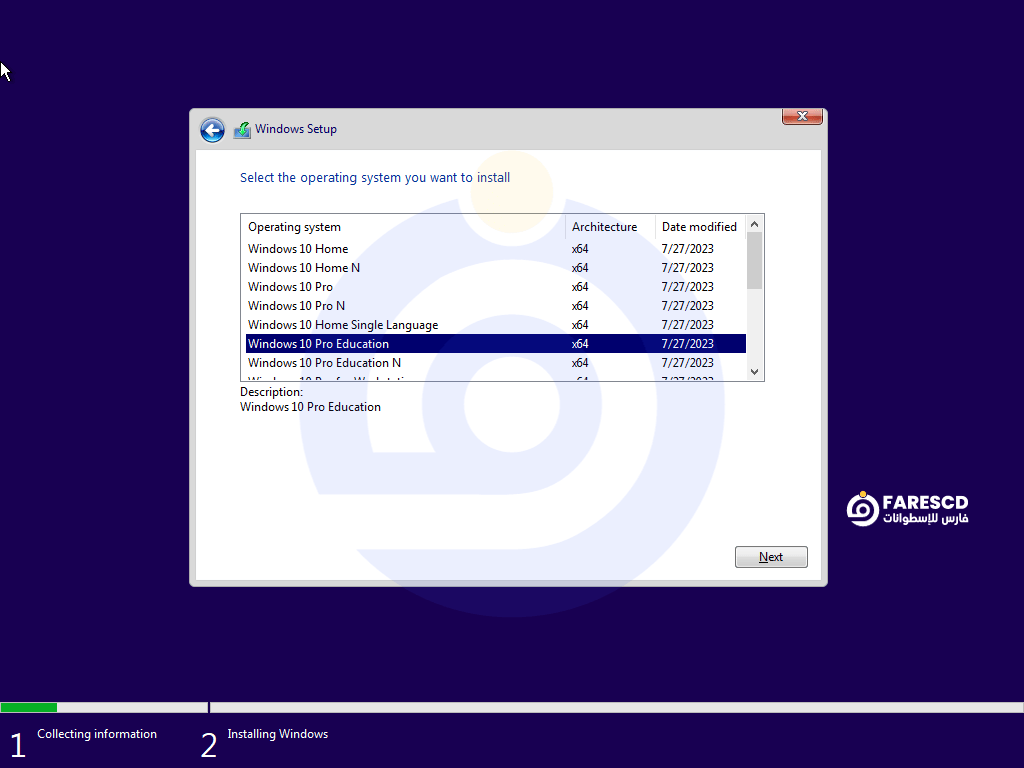Click Next to continue setup
The image size is (1024, 768).
pos(771,557)
